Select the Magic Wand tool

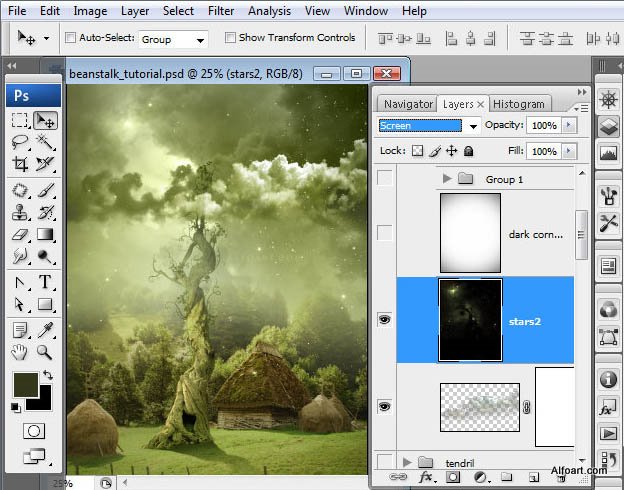45,142
